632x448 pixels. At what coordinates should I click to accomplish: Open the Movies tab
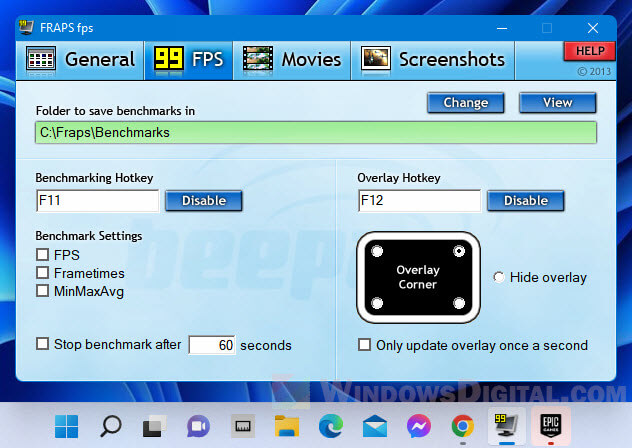pos(292,60)
